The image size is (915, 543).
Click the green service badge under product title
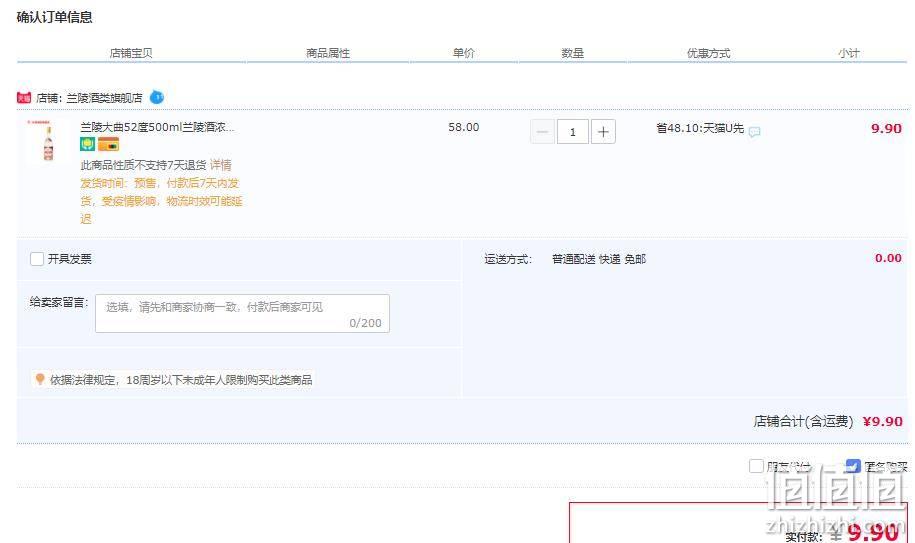[x=88, y=144]
